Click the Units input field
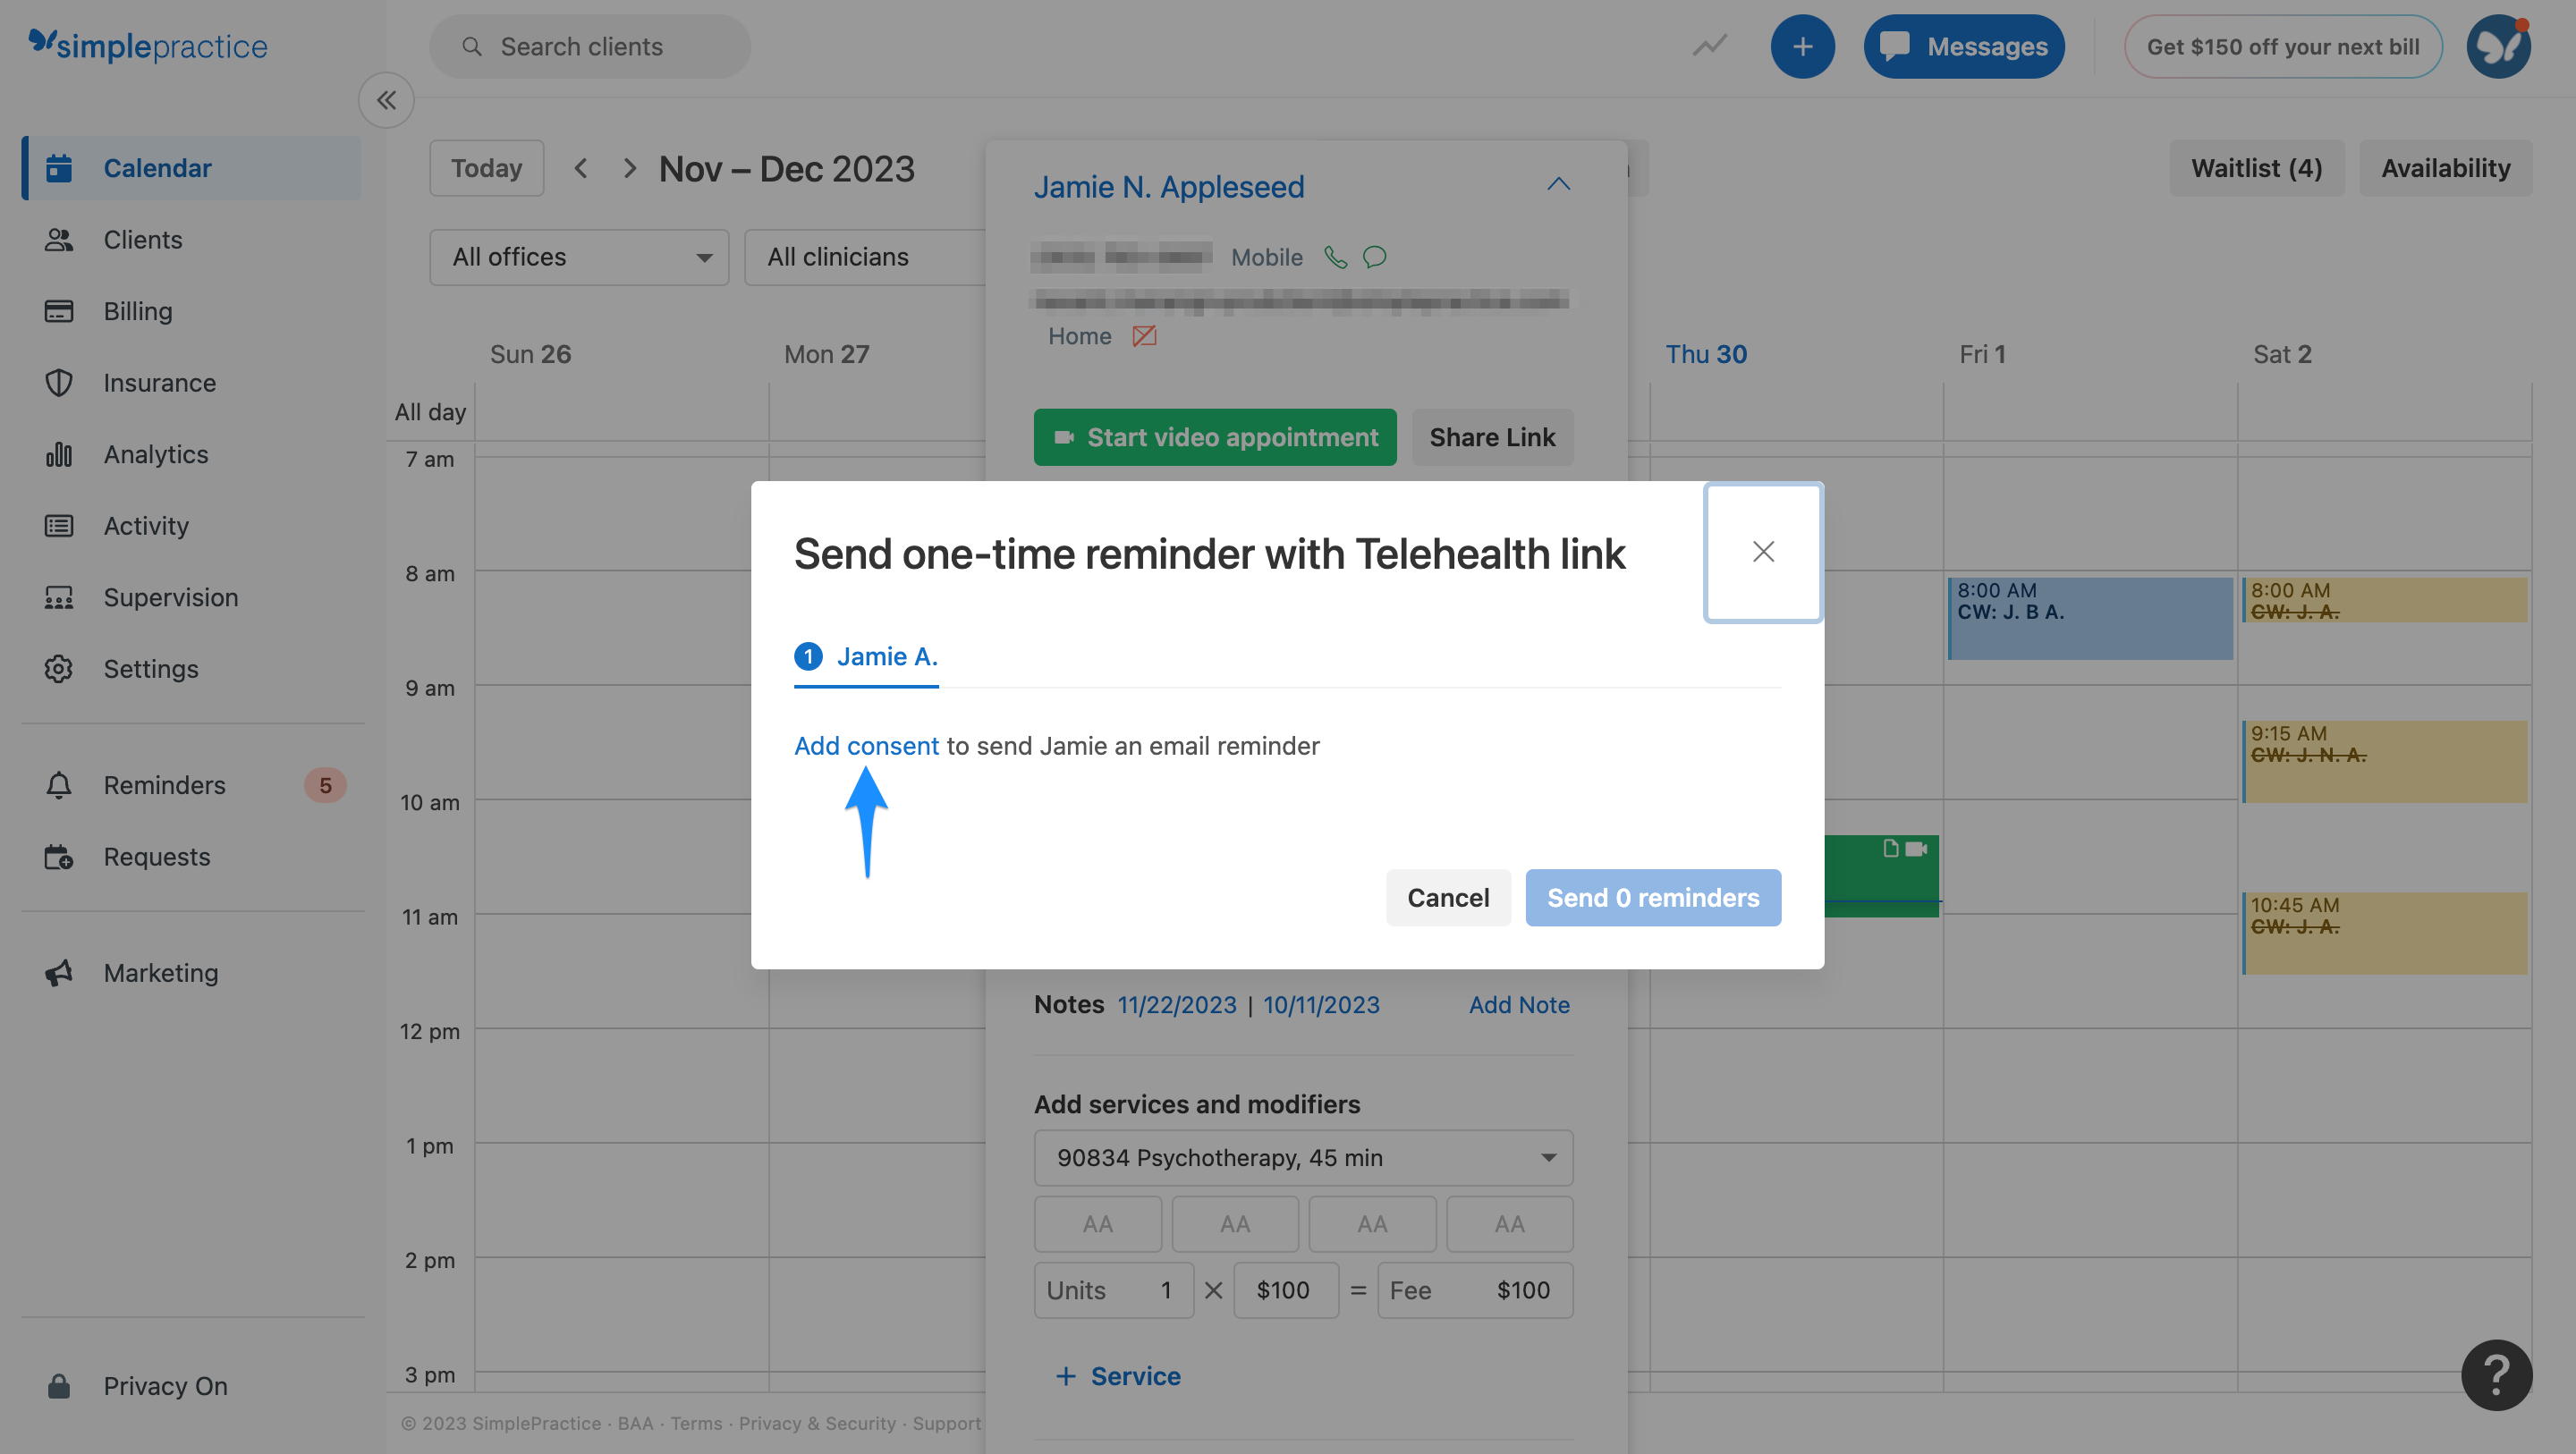The image size is (2576, 1454). pos(1113,1290)
